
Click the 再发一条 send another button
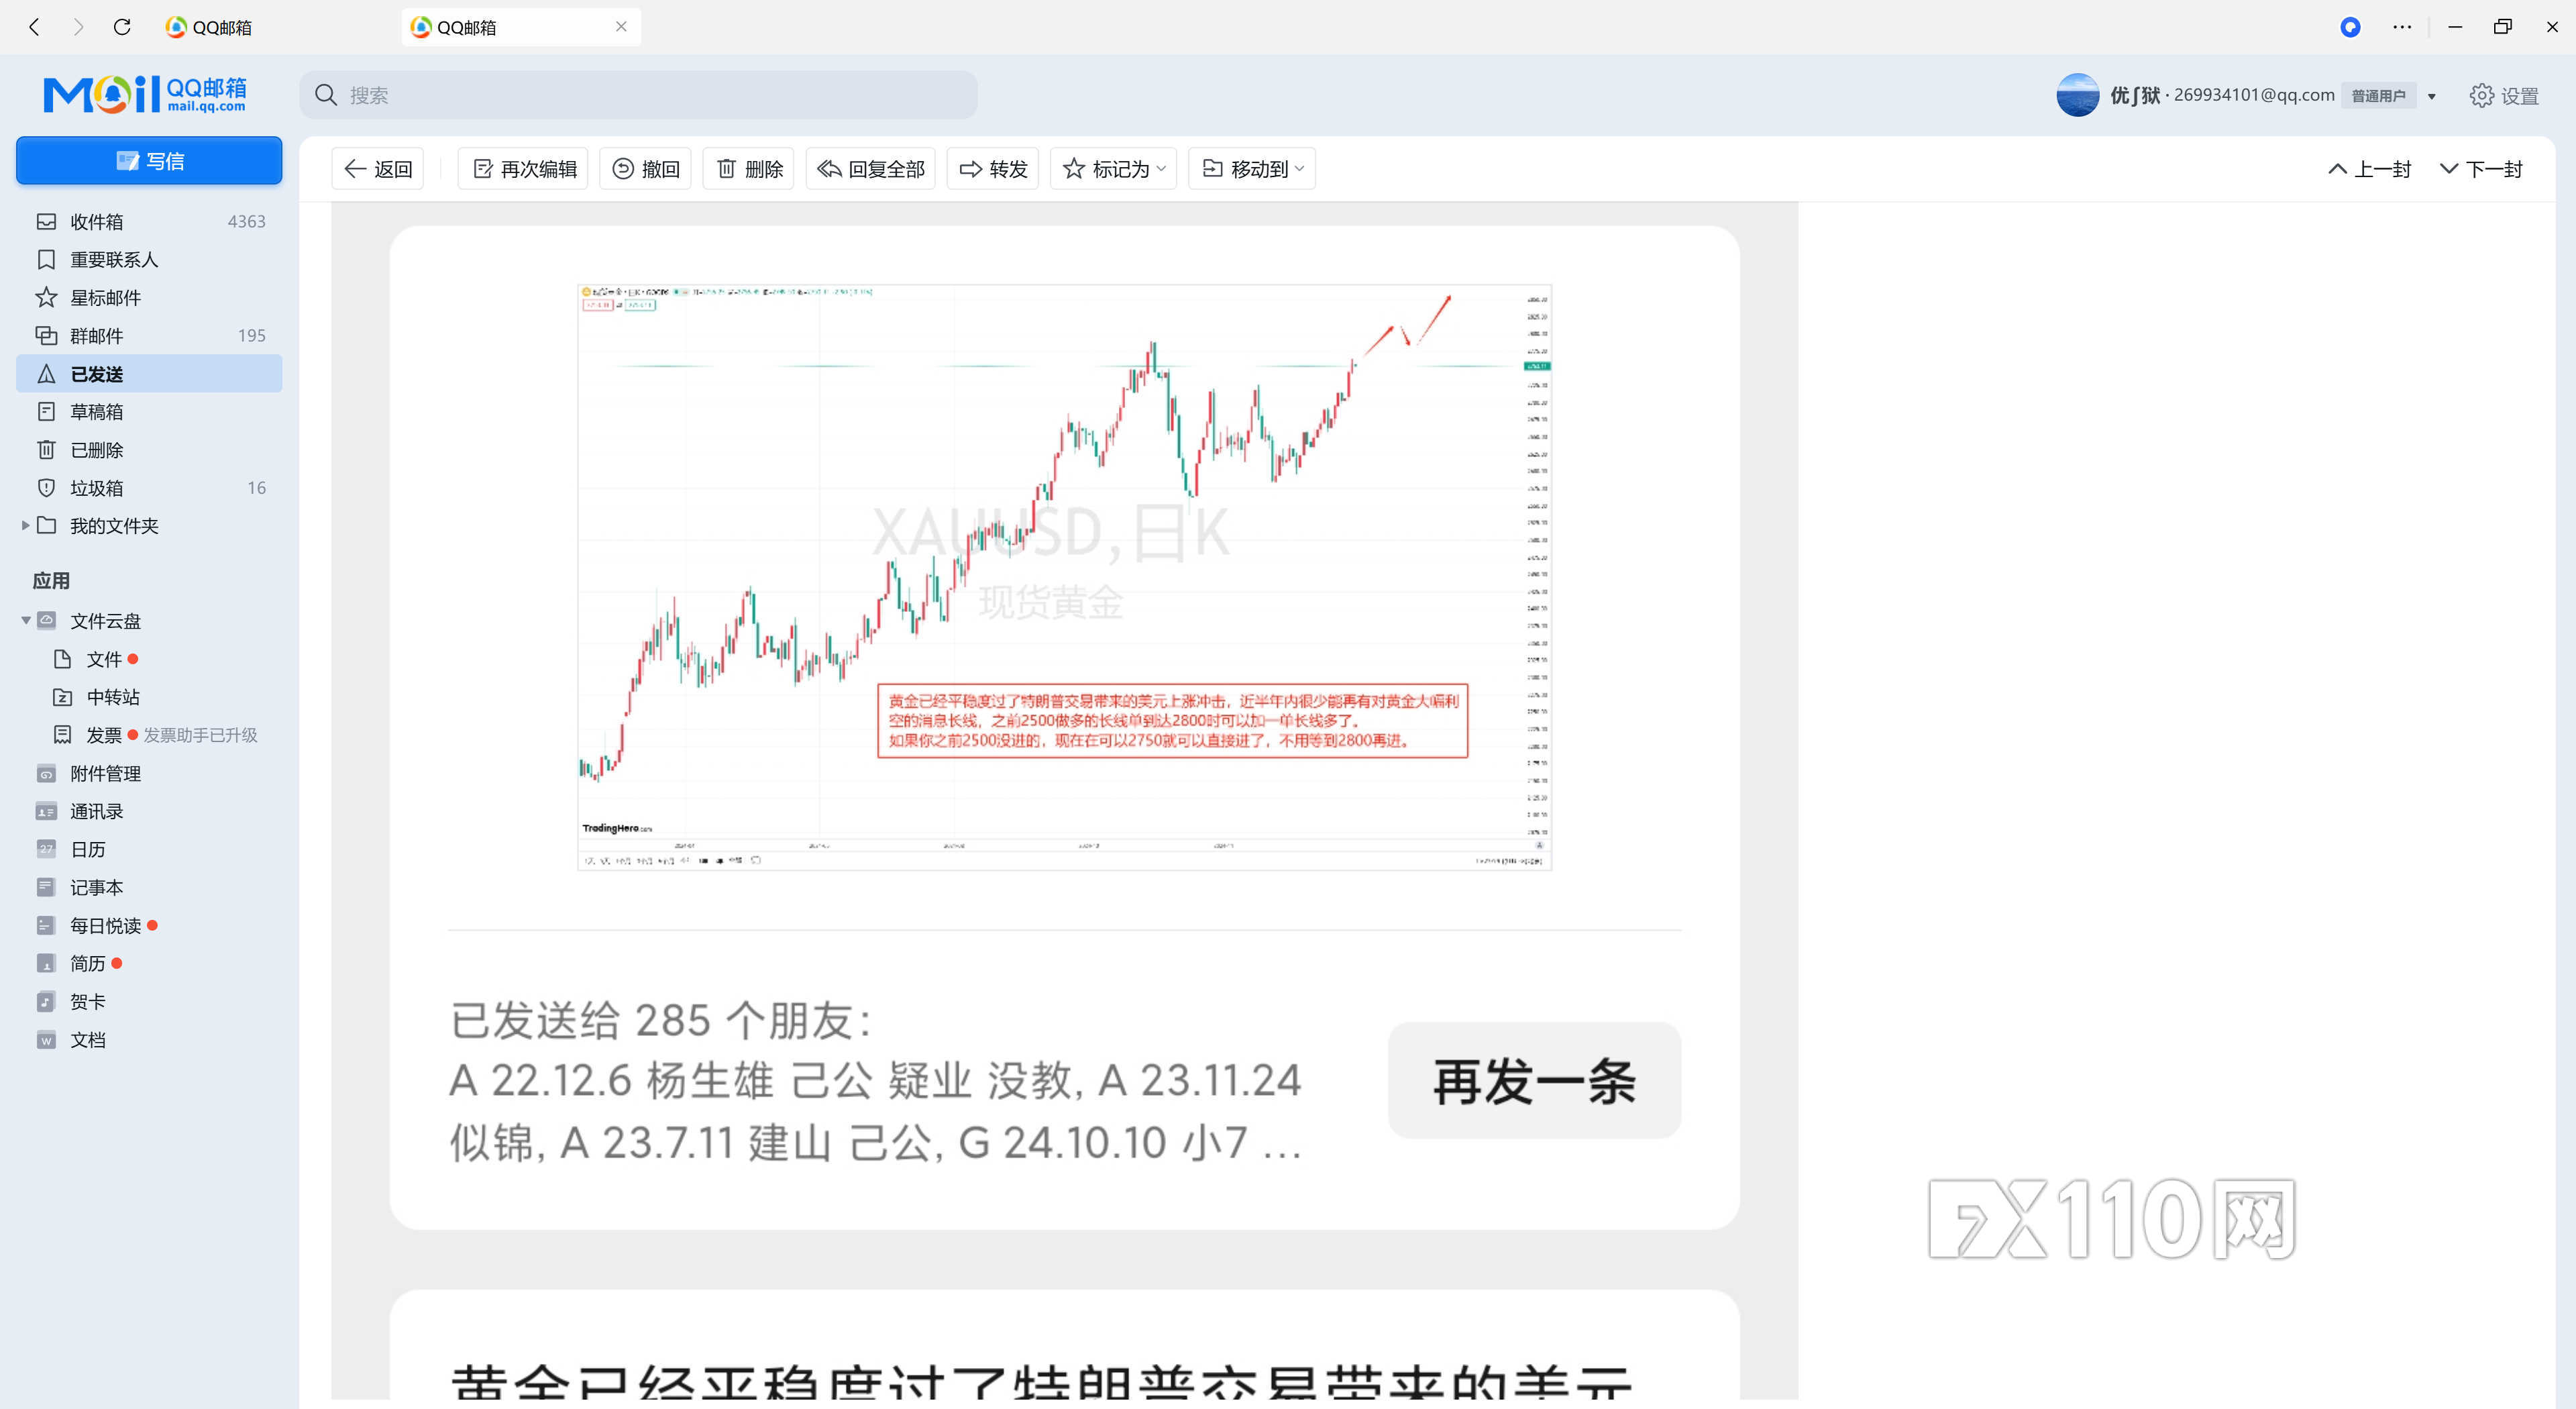coord(1534,1080)
